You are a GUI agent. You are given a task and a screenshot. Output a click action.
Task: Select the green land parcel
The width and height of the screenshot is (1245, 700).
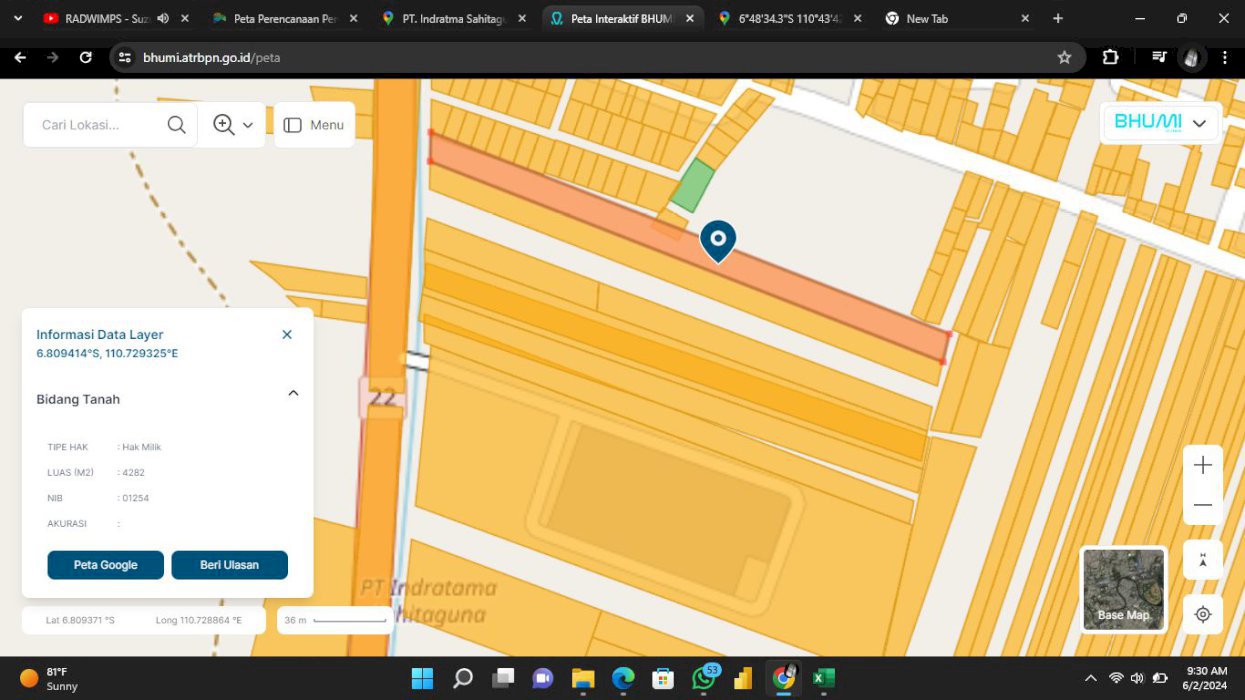692,186
